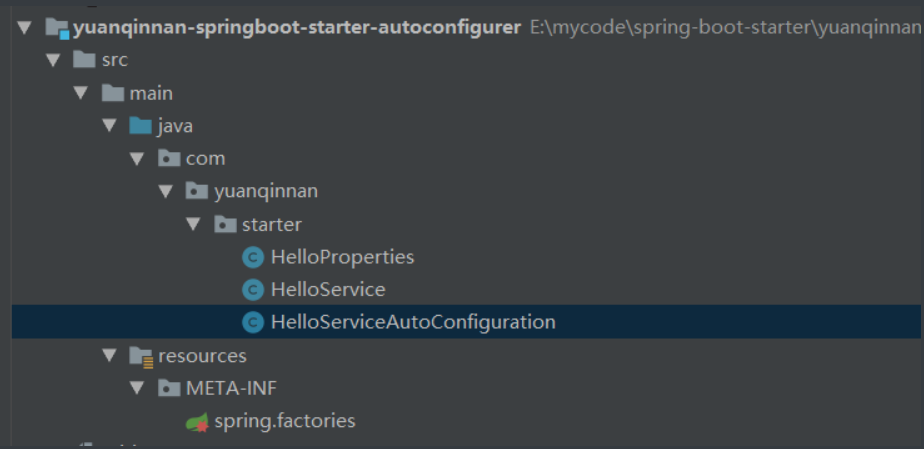Screen dimensions: 924x449
Task: Click the starter package icon
Action: (225, 224)
